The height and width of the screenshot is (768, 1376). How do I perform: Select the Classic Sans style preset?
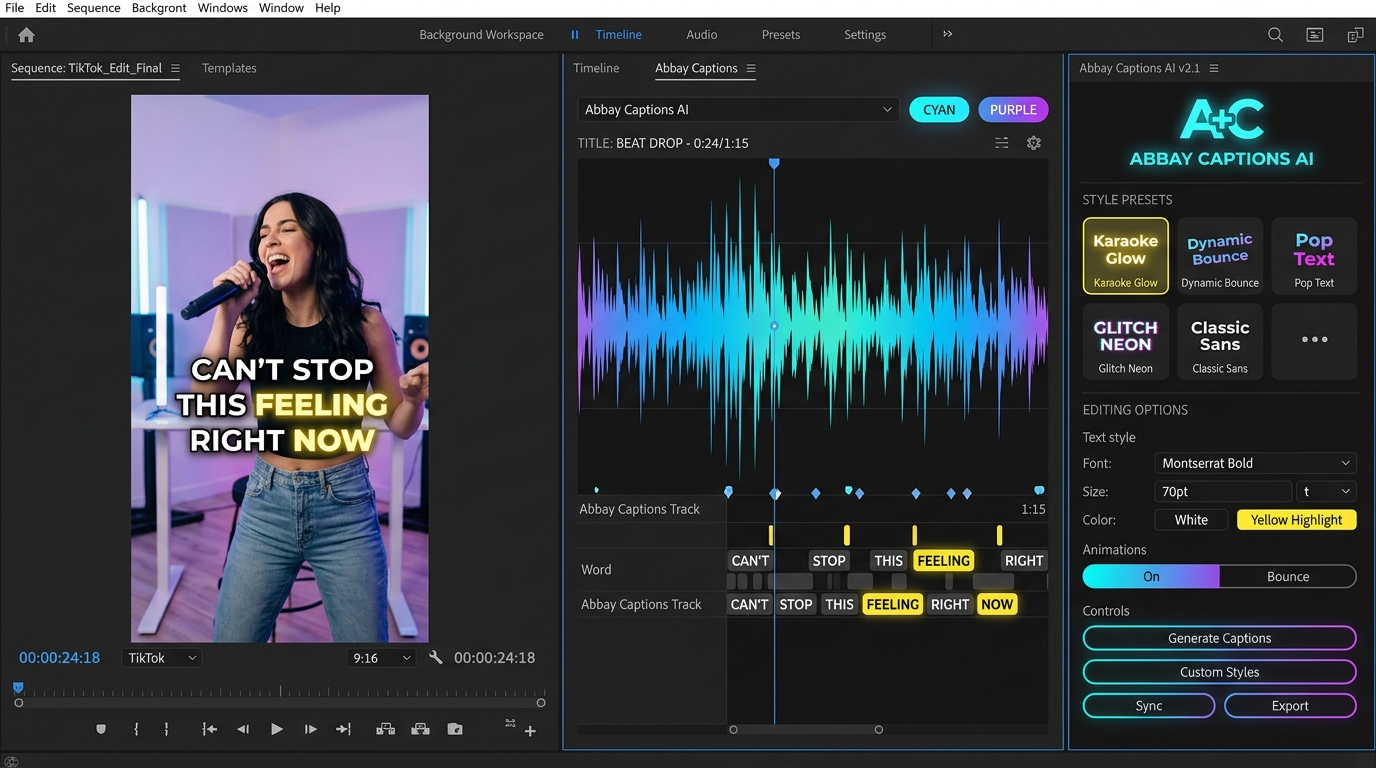click(1220, 342)
